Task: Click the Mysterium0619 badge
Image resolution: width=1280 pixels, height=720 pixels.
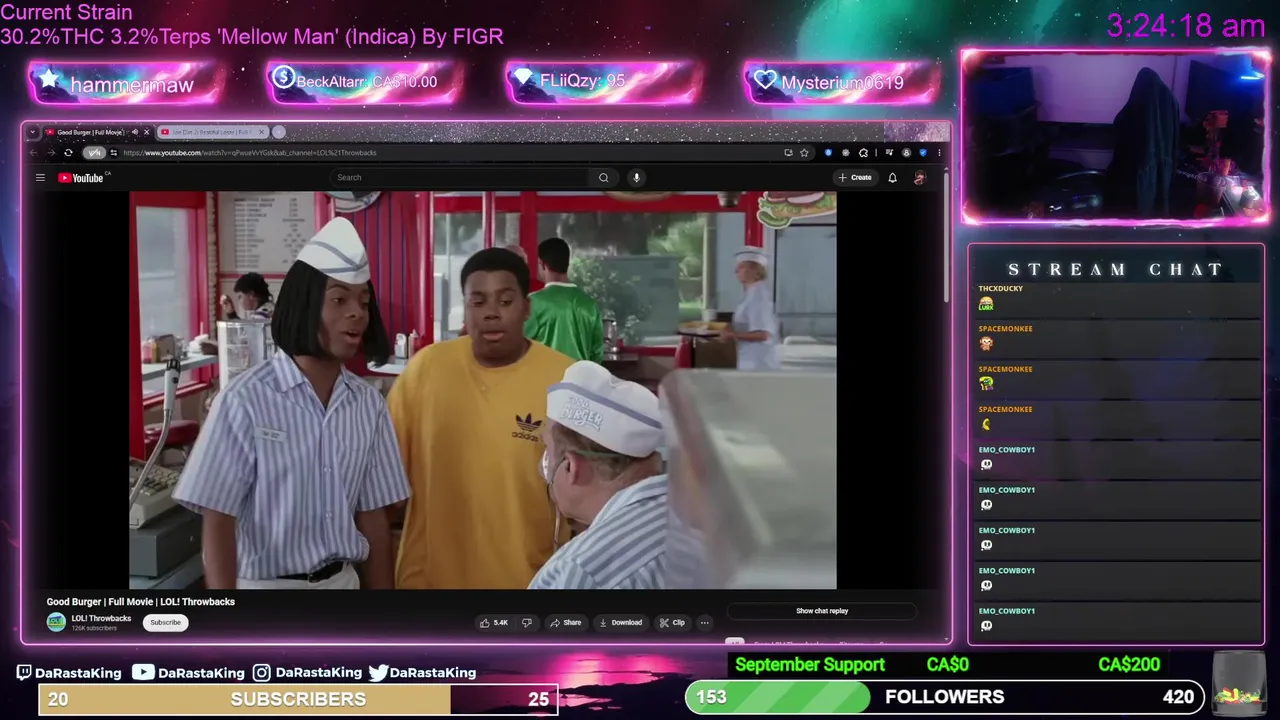Action: click(x=842, y=83)
